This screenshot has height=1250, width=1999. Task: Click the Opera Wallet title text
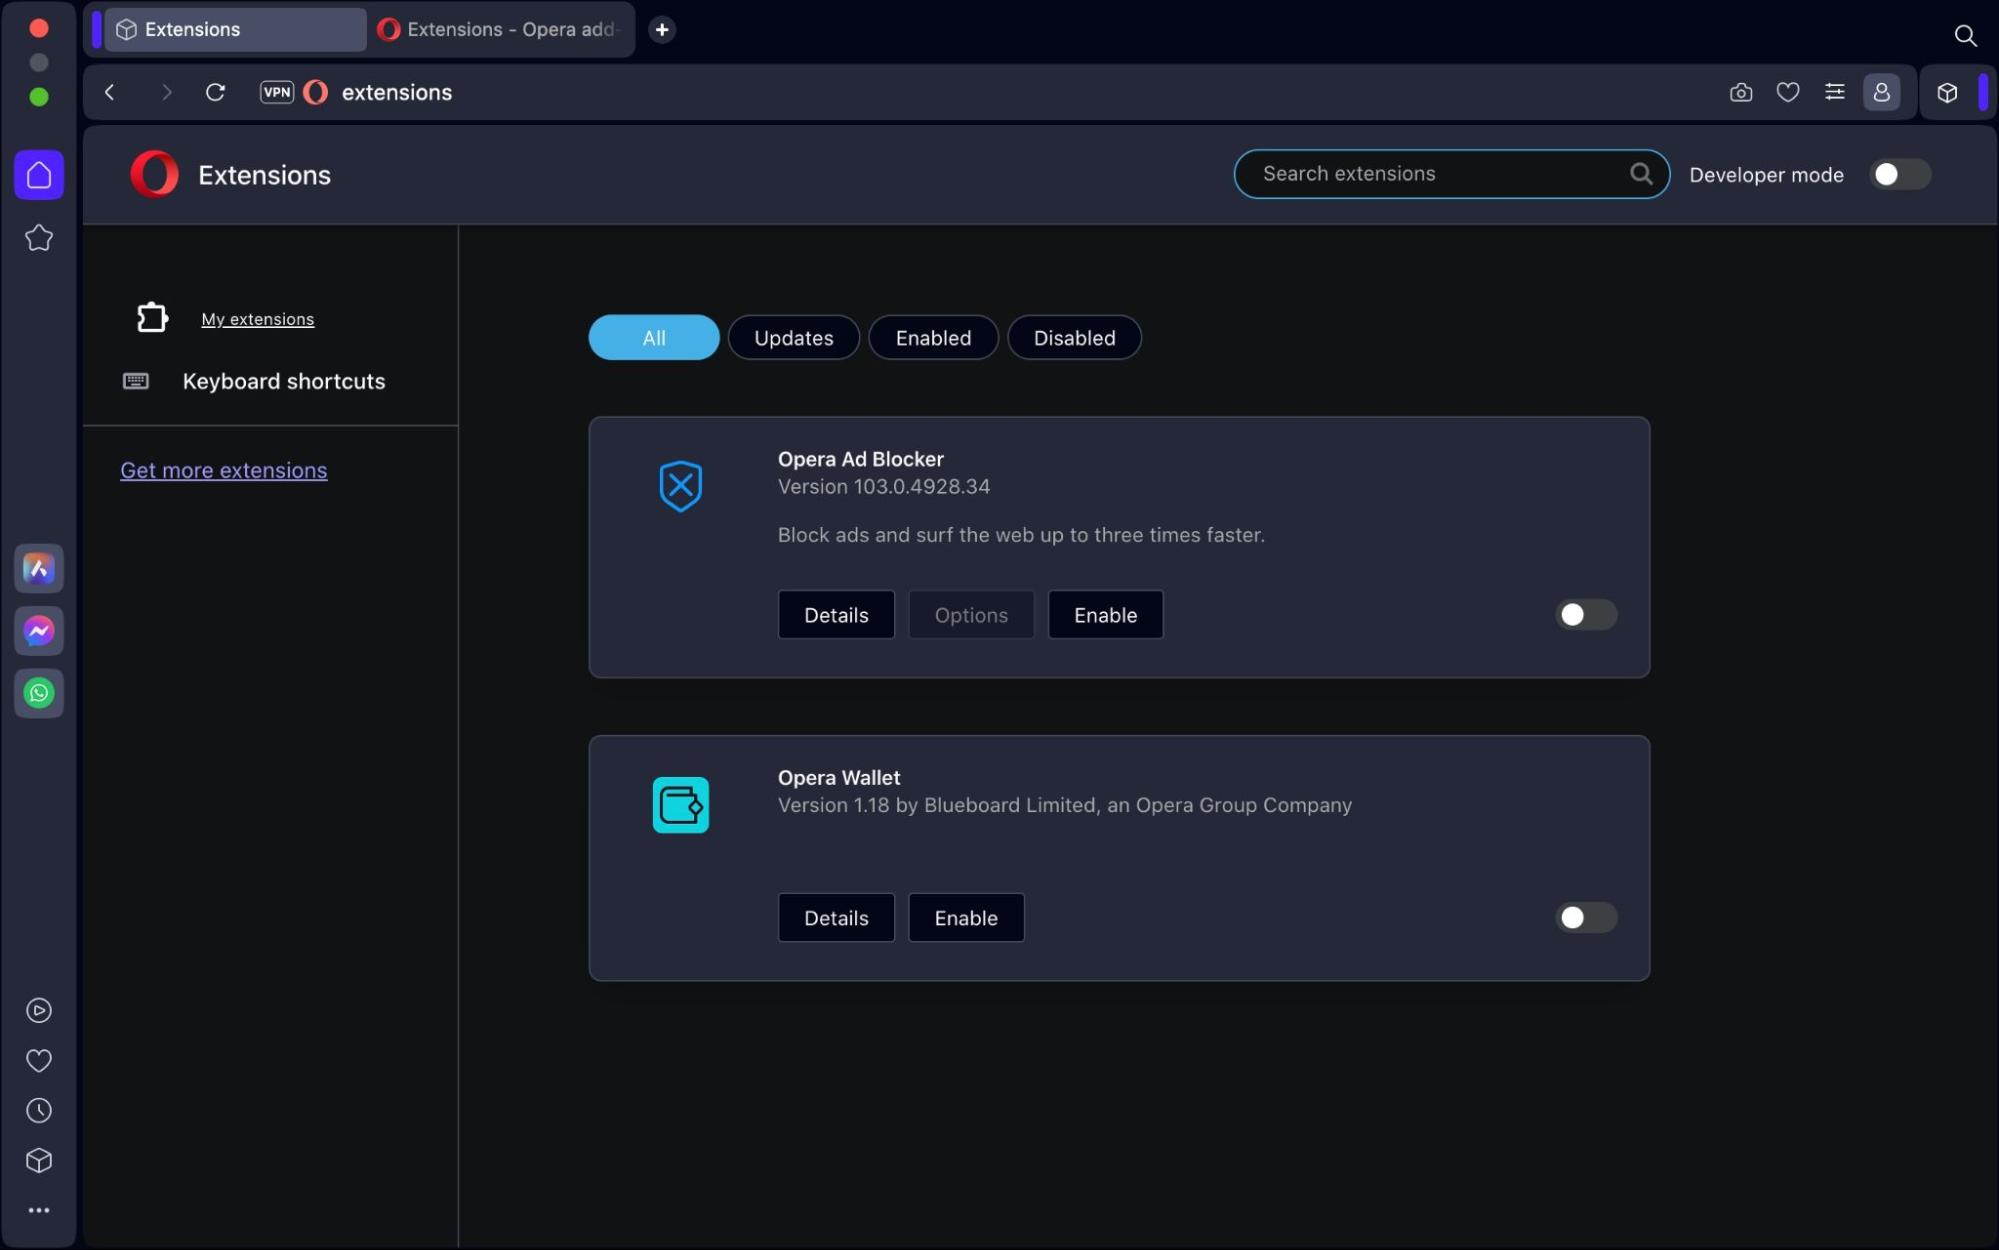[x=839, y=778]
